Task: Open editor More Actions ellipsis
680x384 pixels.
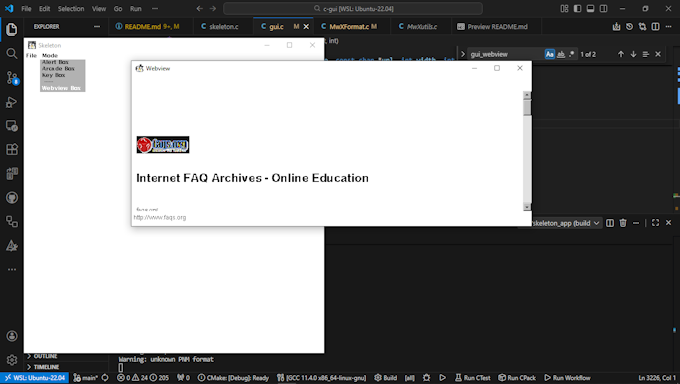Action: 668,26
